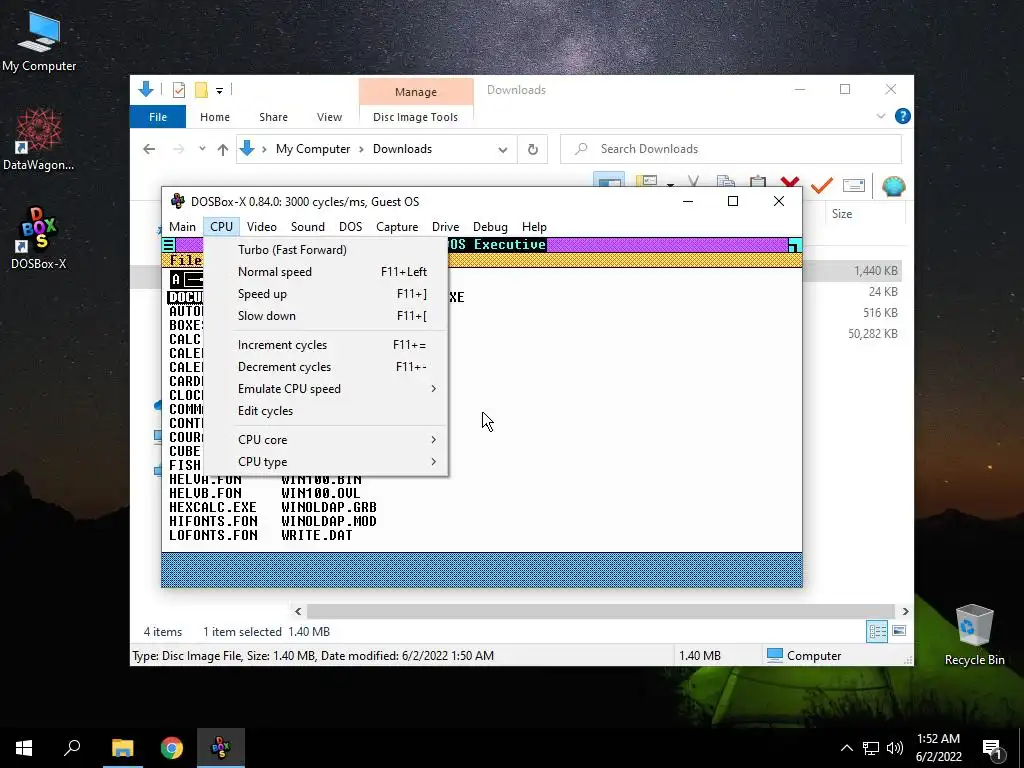Screen dimensions: 1024x768
Task: Click Properties checkmark in Explorer toolbar
Action: (822, 185)
